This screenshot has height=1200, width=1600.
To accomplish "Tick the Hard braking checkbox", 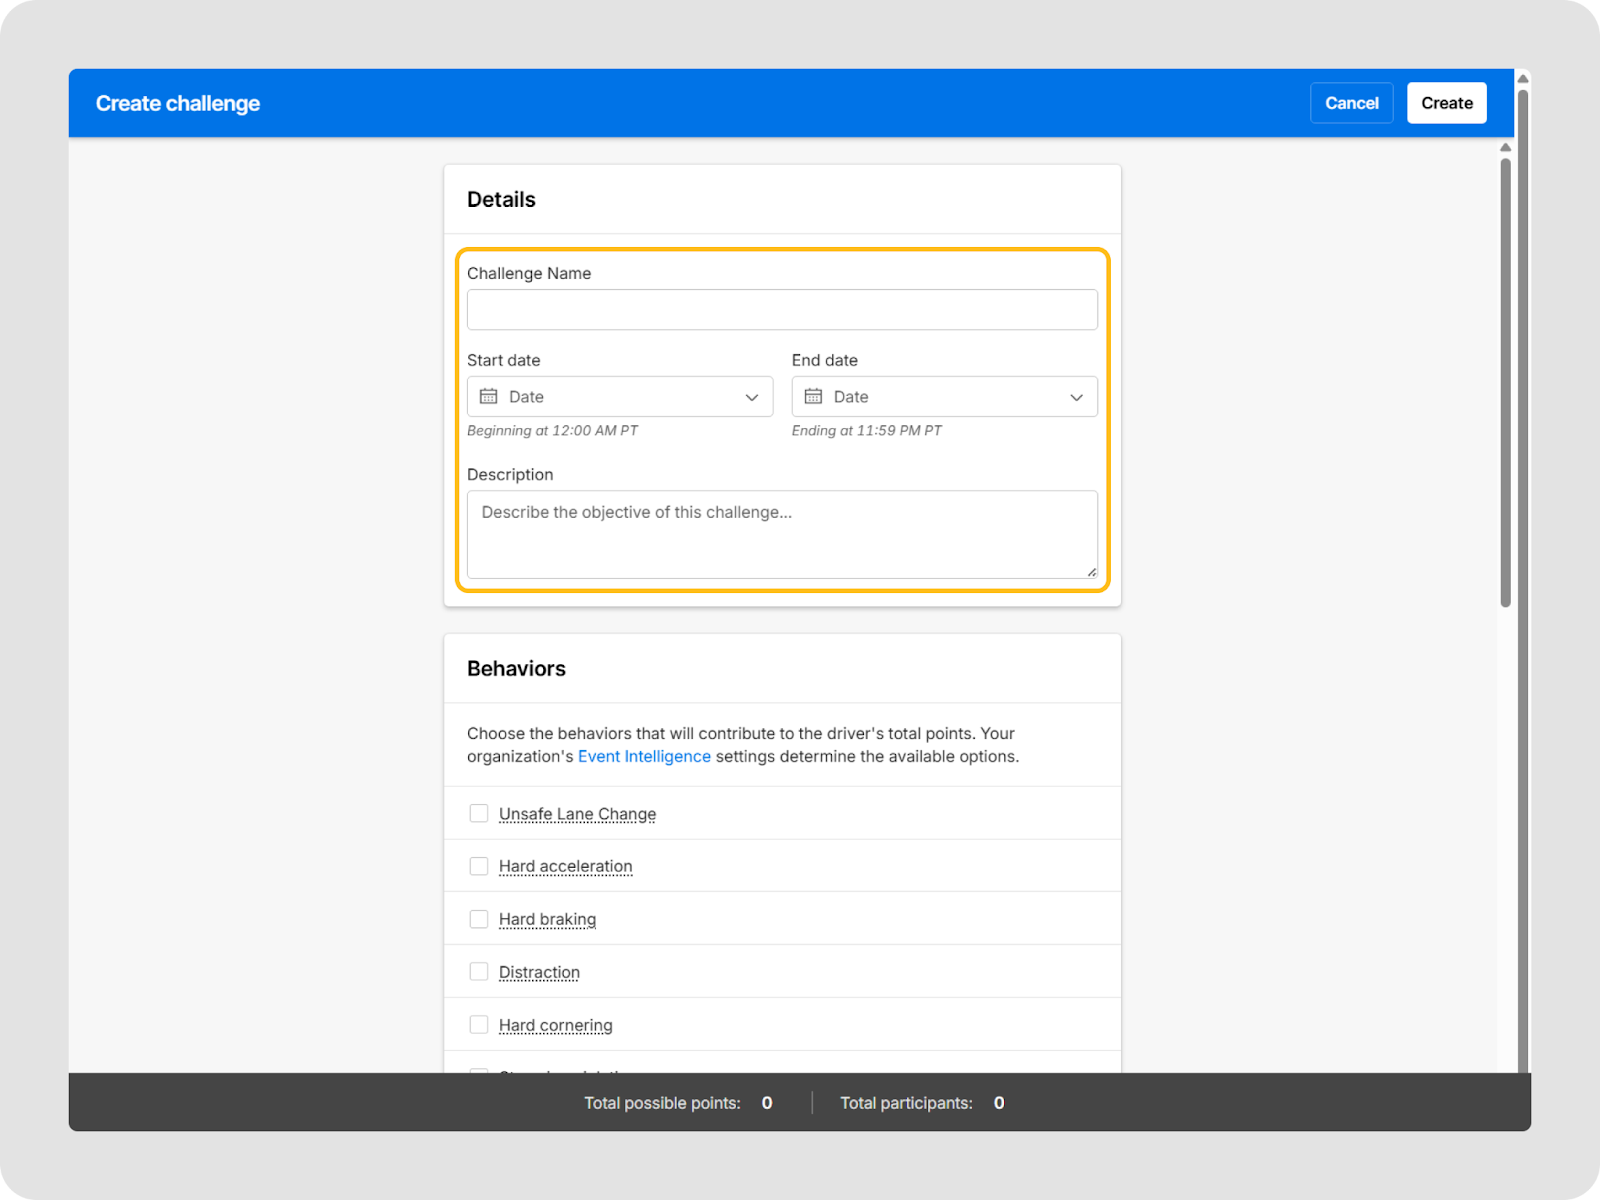I will [x=479, y=919].
